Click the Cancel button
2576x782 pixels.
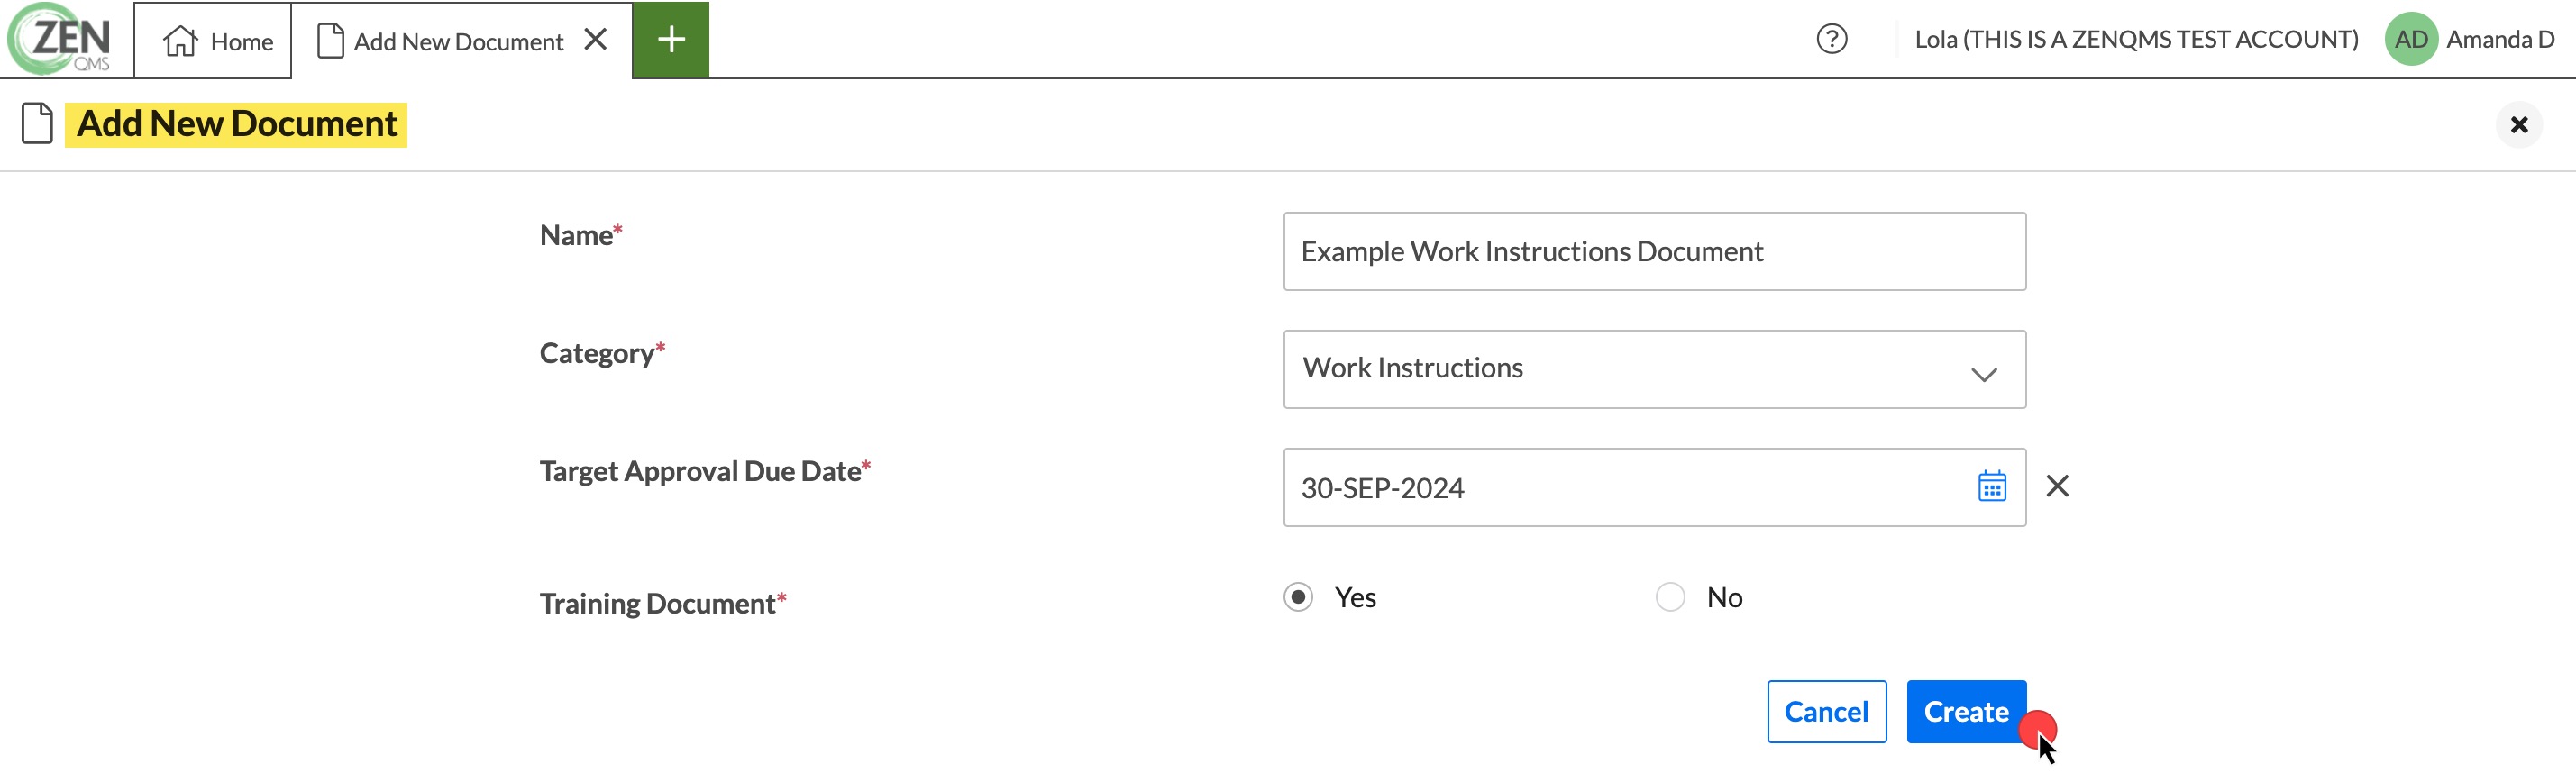[1826, 711]
